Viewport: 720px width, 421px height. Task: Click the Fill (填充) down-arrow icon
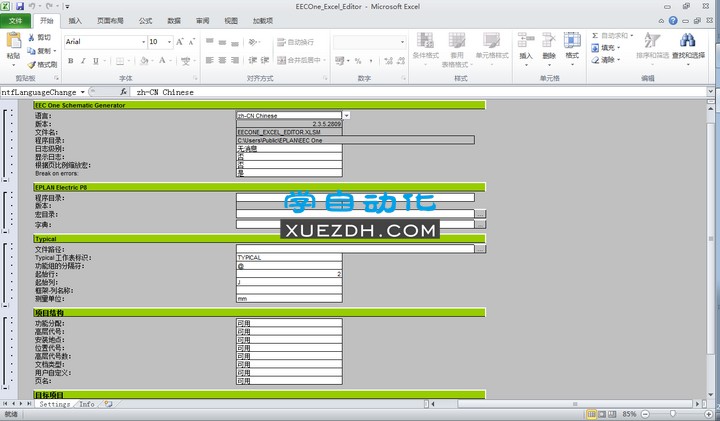click(x=595, y=48)
